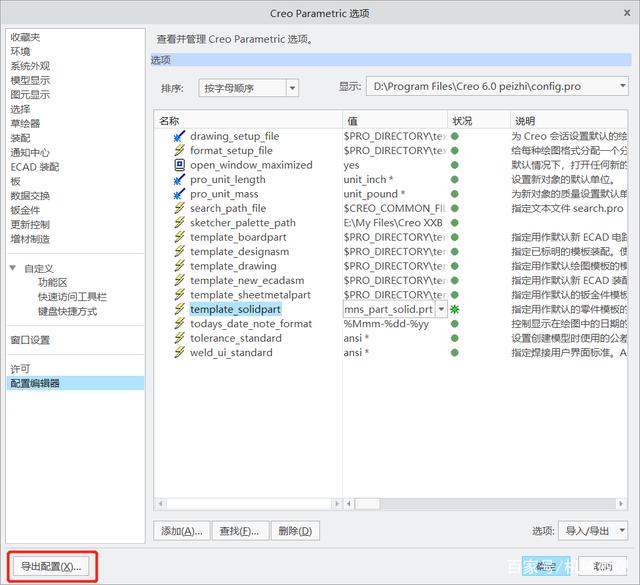Click the green status dot for drawing_setup_file

point(455,136)
